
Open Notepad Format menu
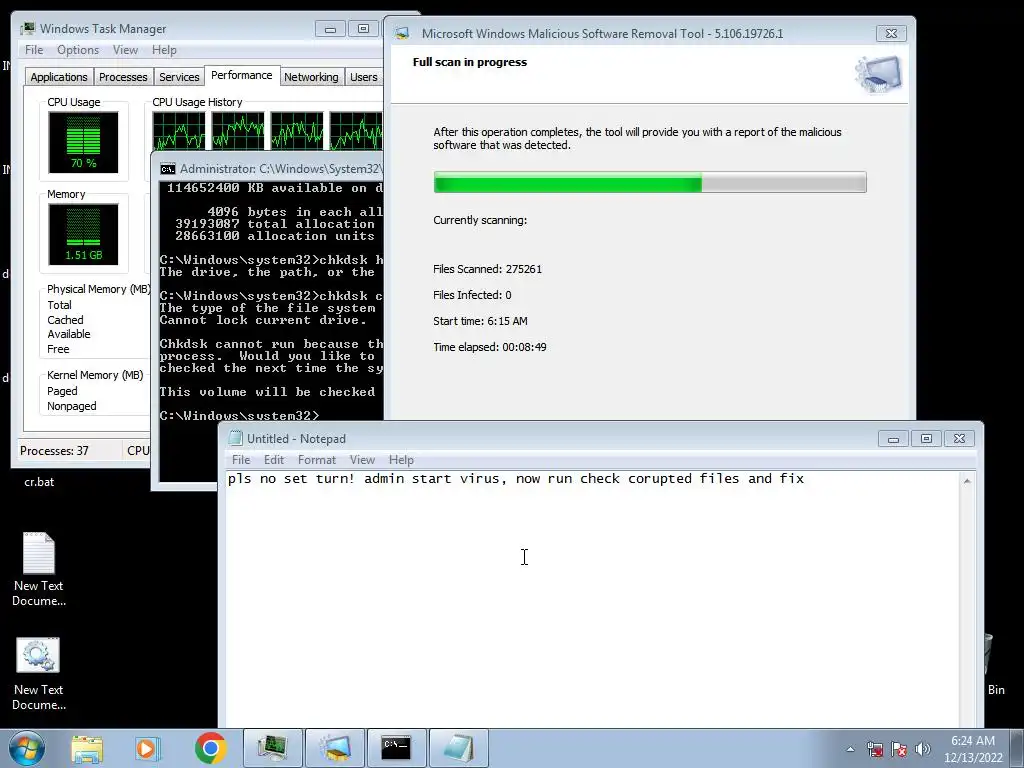coord(317,460)
